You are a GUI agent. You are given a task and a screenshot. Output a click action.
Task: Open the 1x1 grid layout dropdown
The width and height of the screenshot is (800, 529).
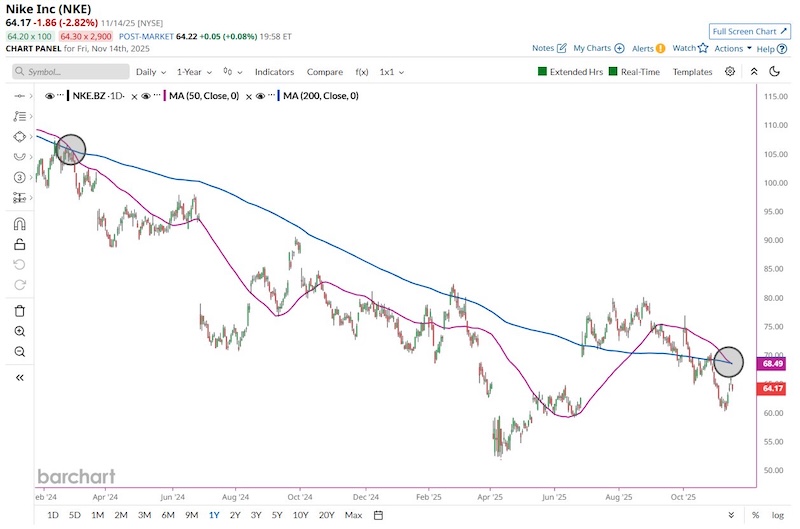392,72
